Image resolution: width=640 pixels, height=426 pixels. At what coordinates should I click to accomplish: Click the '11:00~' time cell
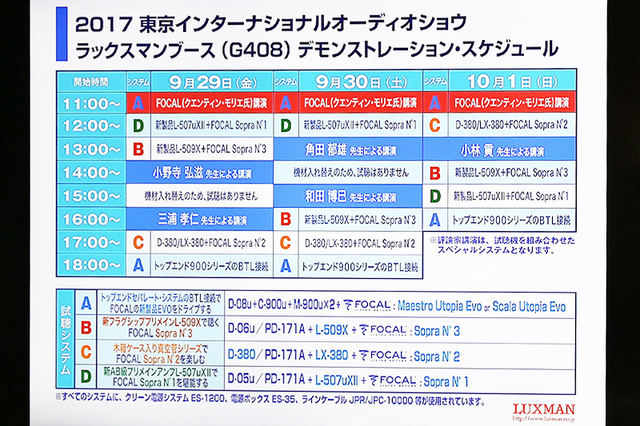(91, 104)
